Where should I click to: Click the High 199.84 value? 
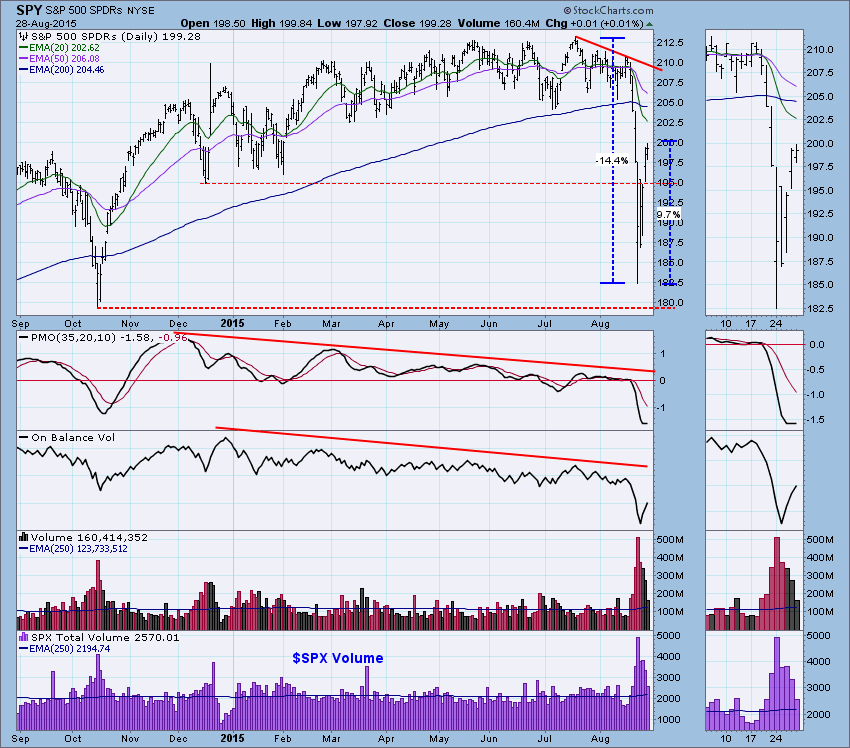281,23
